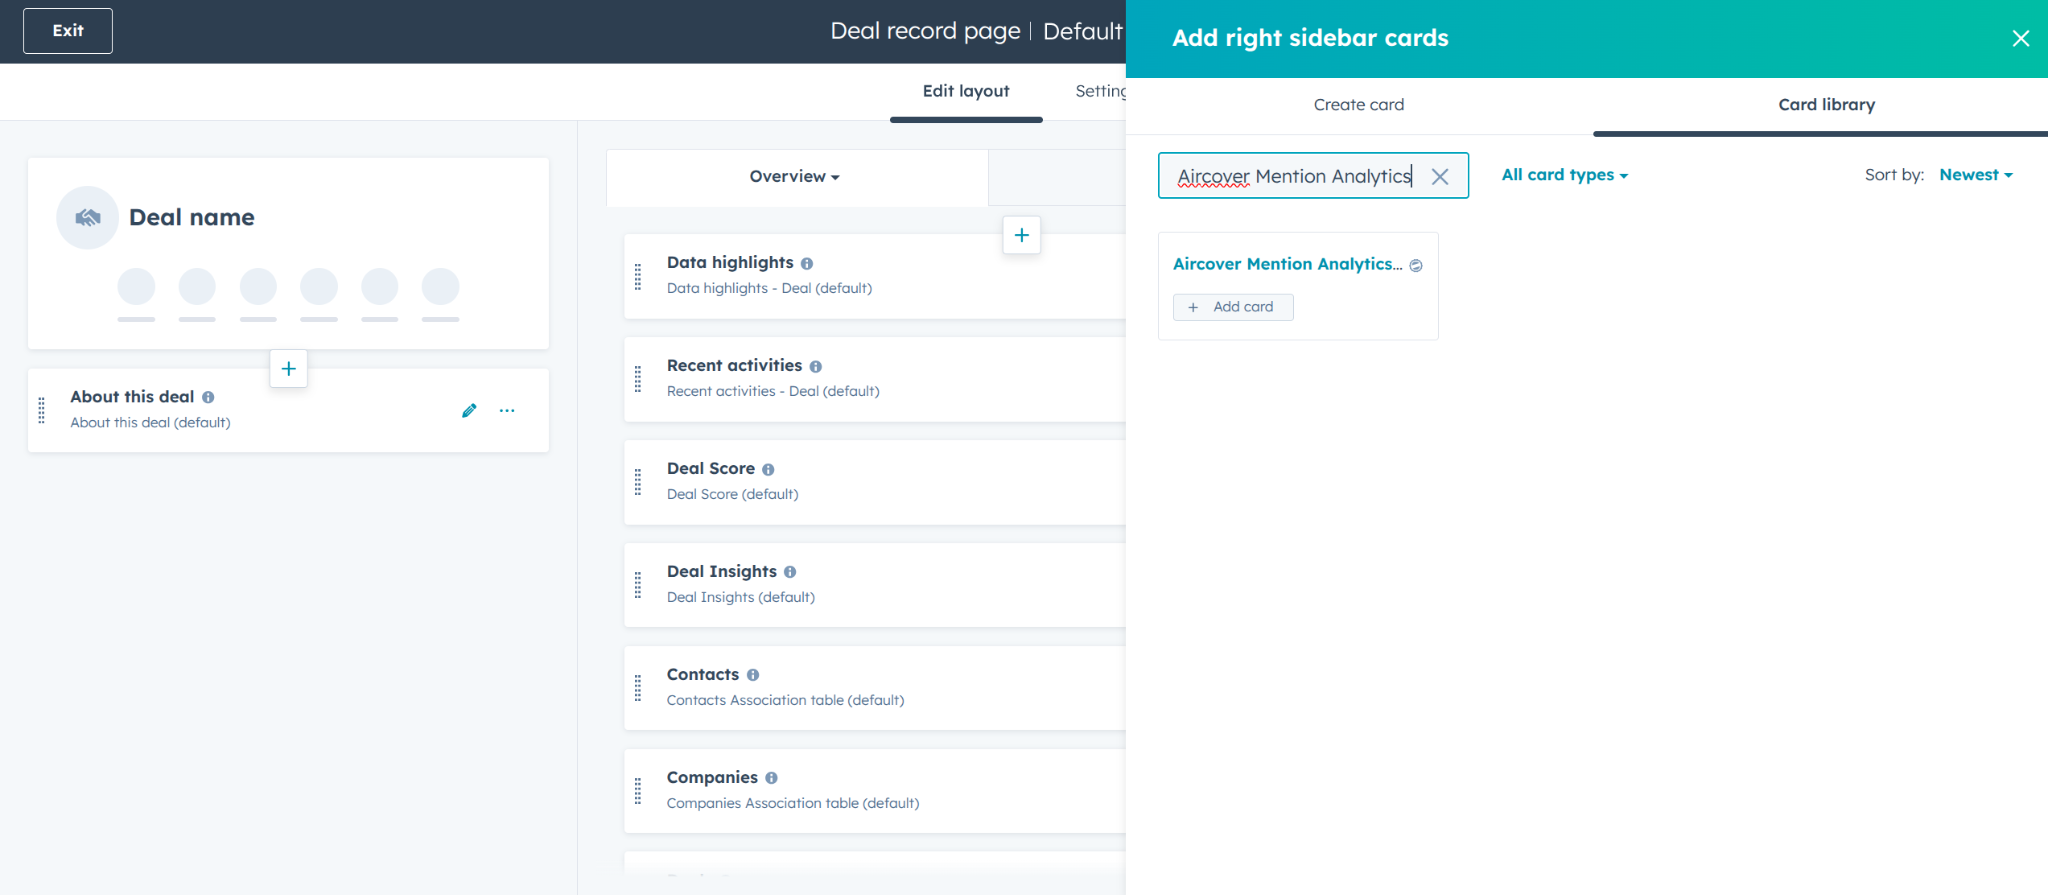Click the status icon beside Aircover Mention Analytics card
This screenshot has width=2048, height=895.
[1416, 265]
